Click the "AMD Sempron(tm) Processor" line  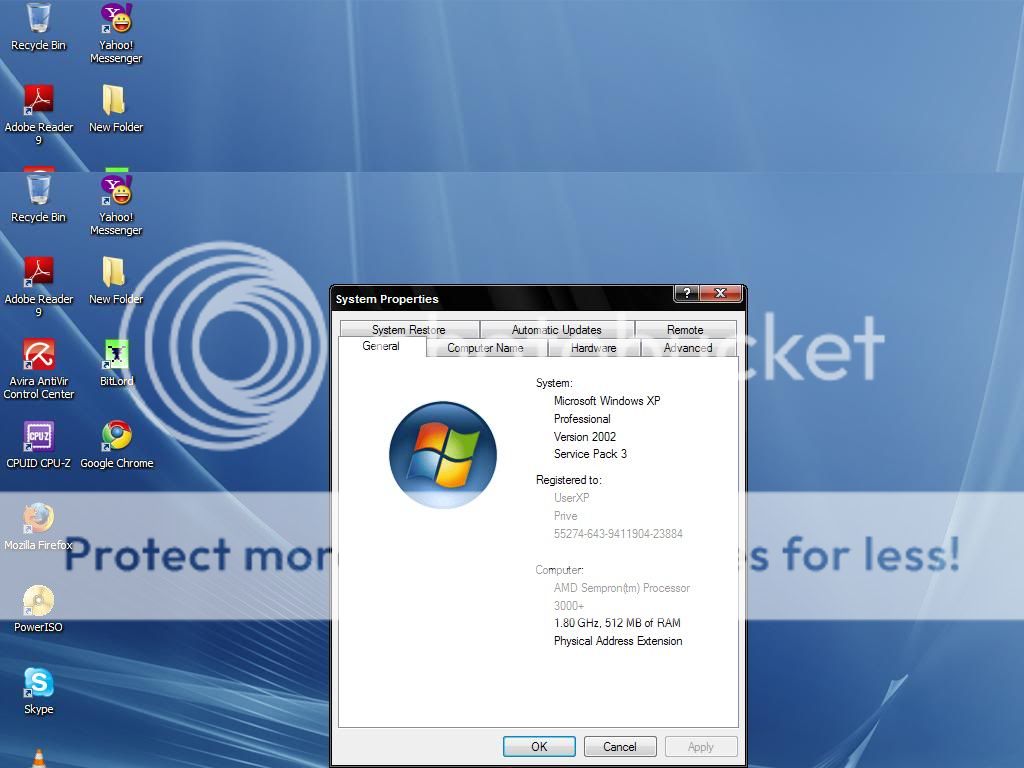(x=622, y=588)
